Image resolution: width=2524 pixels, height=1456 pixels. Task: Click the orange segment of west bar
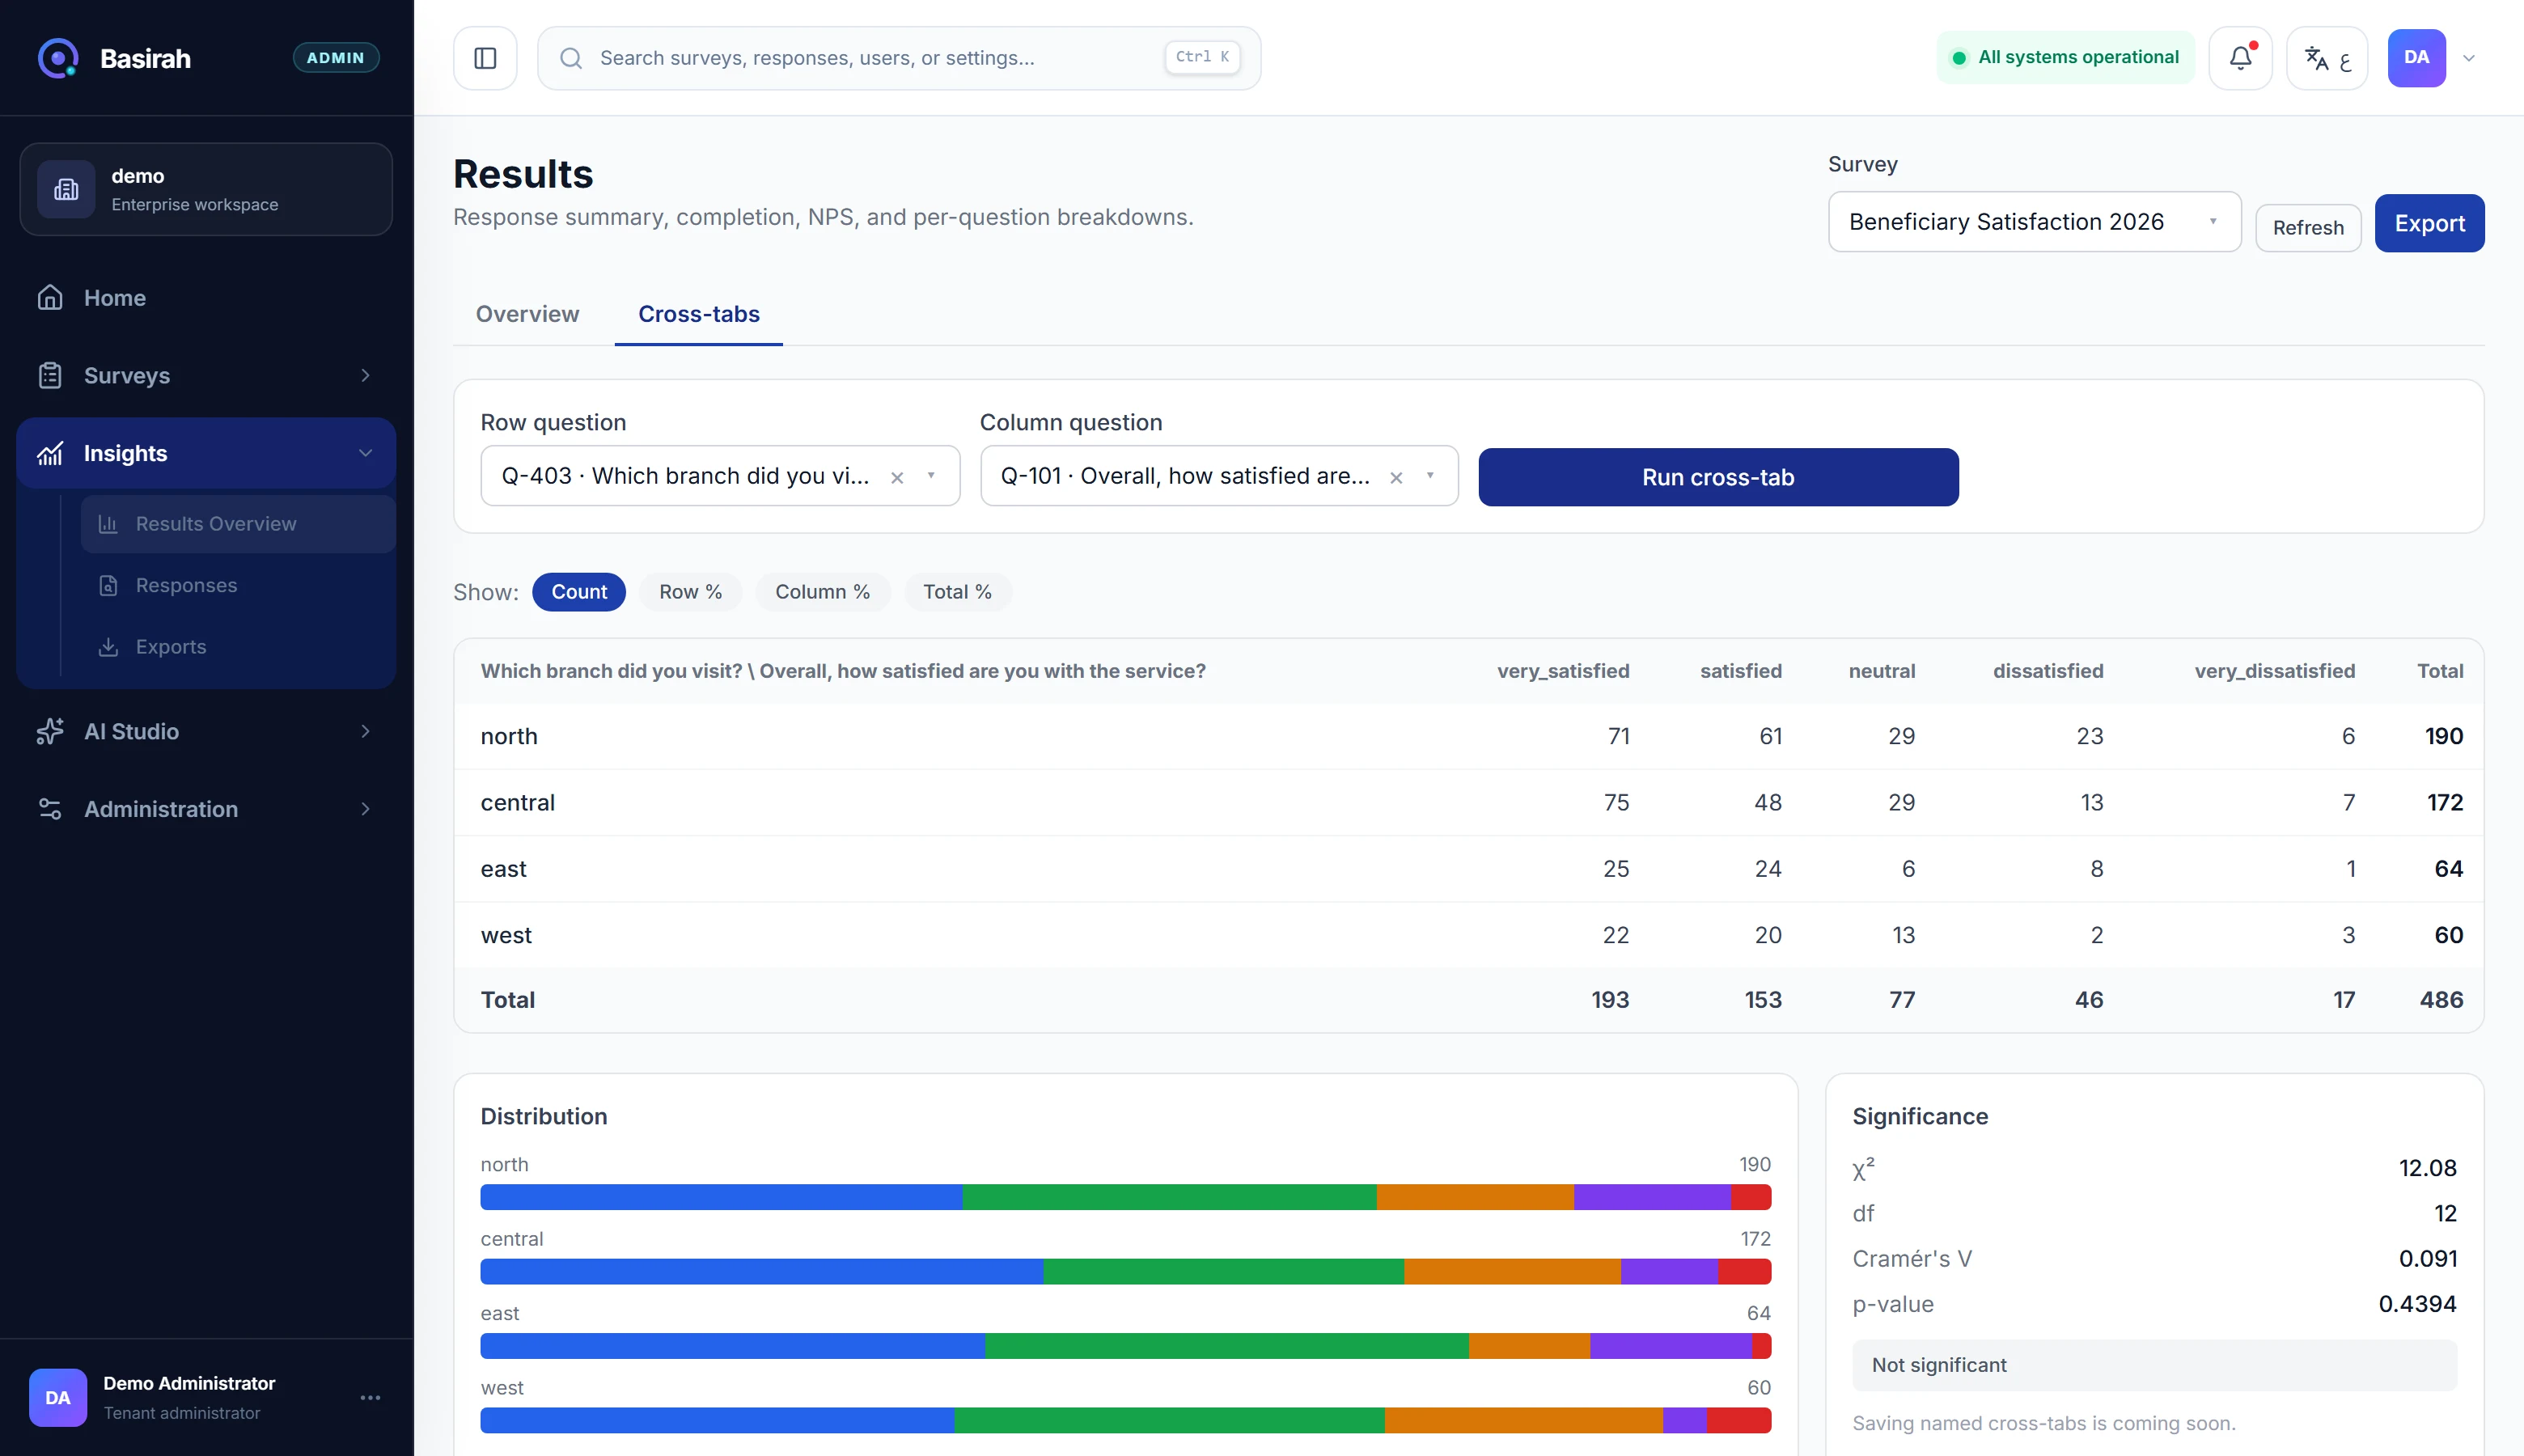click(1523, 1420)
